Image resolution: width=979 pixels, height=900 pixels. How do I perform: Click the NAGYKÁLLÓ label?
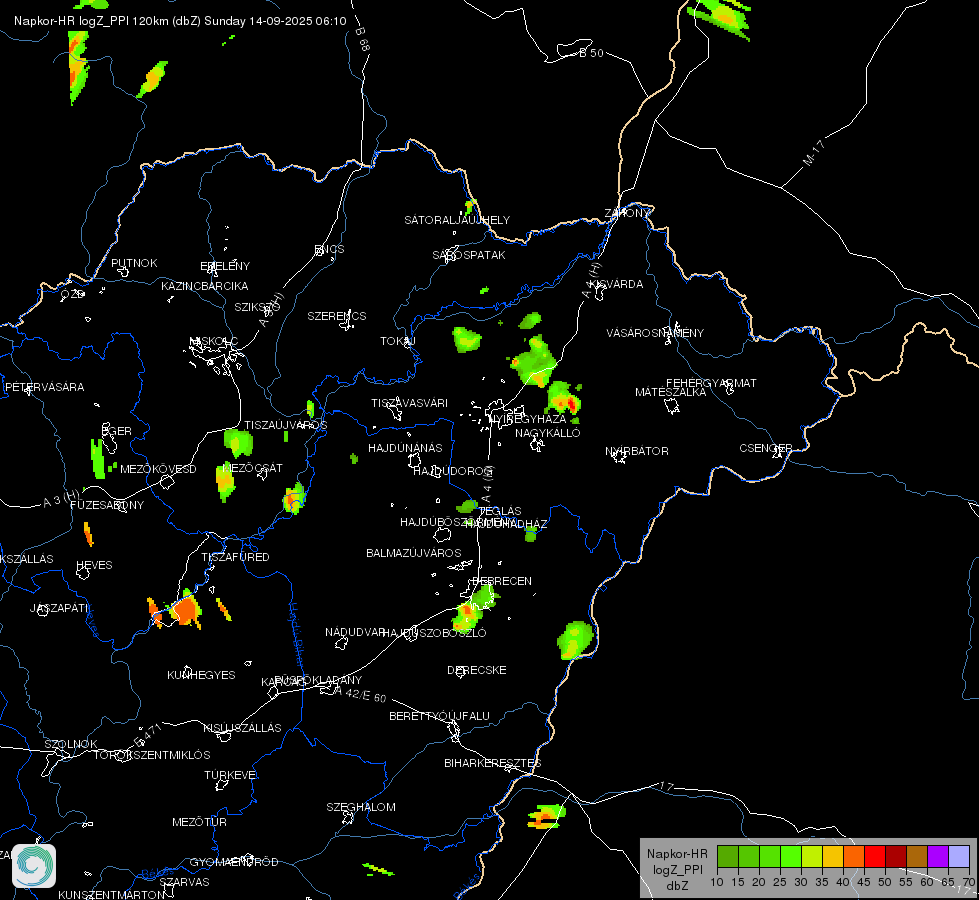pyautogui.click(x=548, y=433)
